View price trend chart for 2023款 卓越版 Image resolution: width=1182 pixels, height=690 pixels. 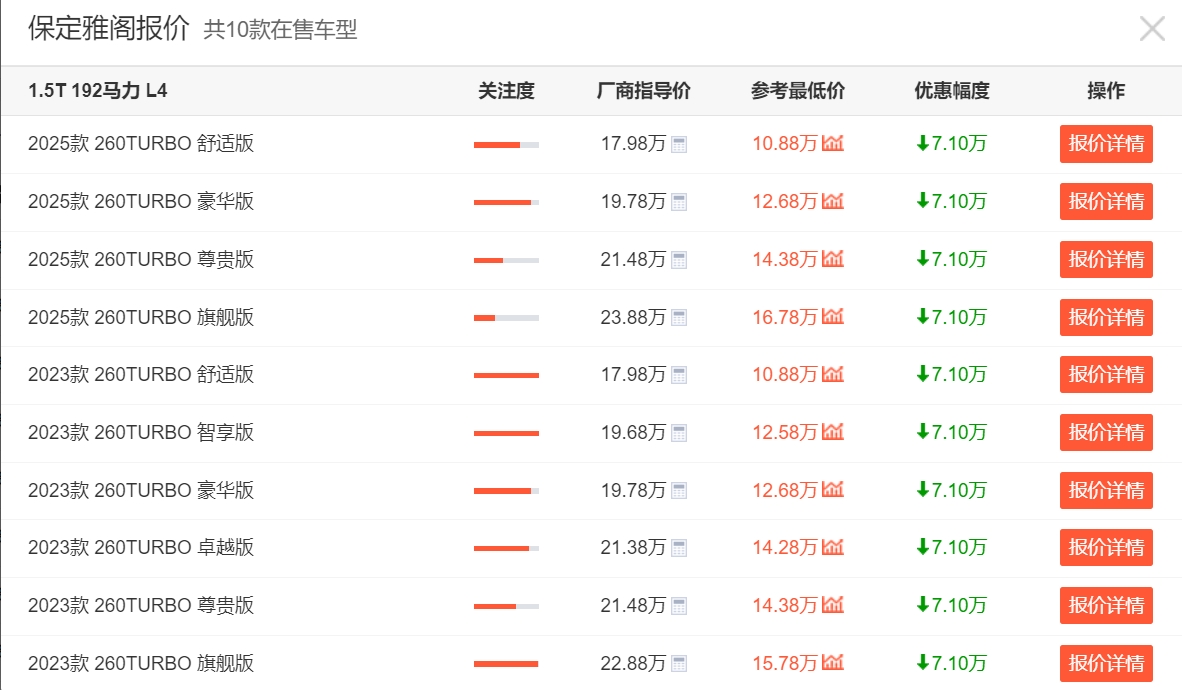(833, 547)
